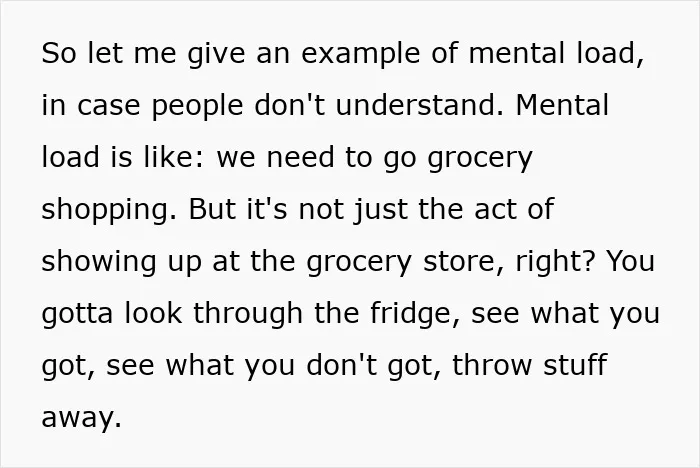
Task: Click the word "fridge,"
Action: 415,313
